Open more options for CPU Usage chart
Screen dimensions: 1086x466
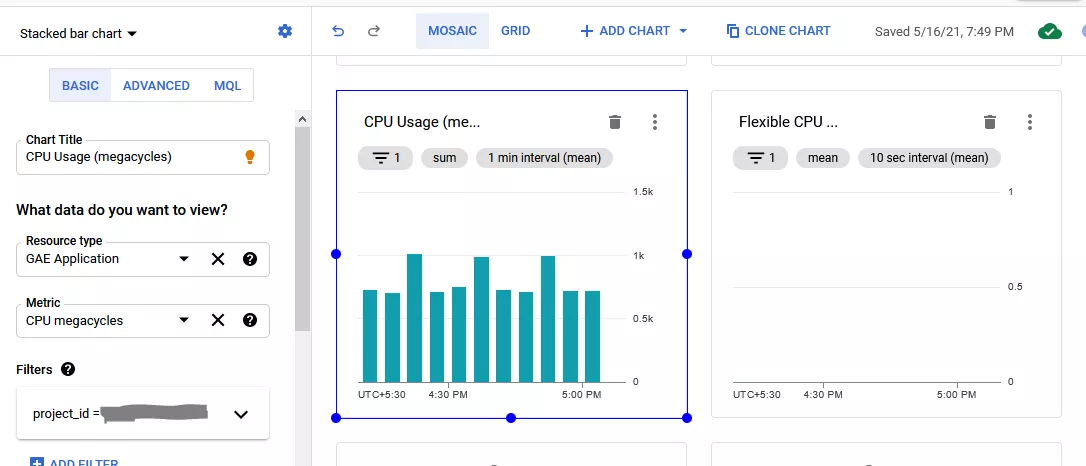[x=655, y=123]
